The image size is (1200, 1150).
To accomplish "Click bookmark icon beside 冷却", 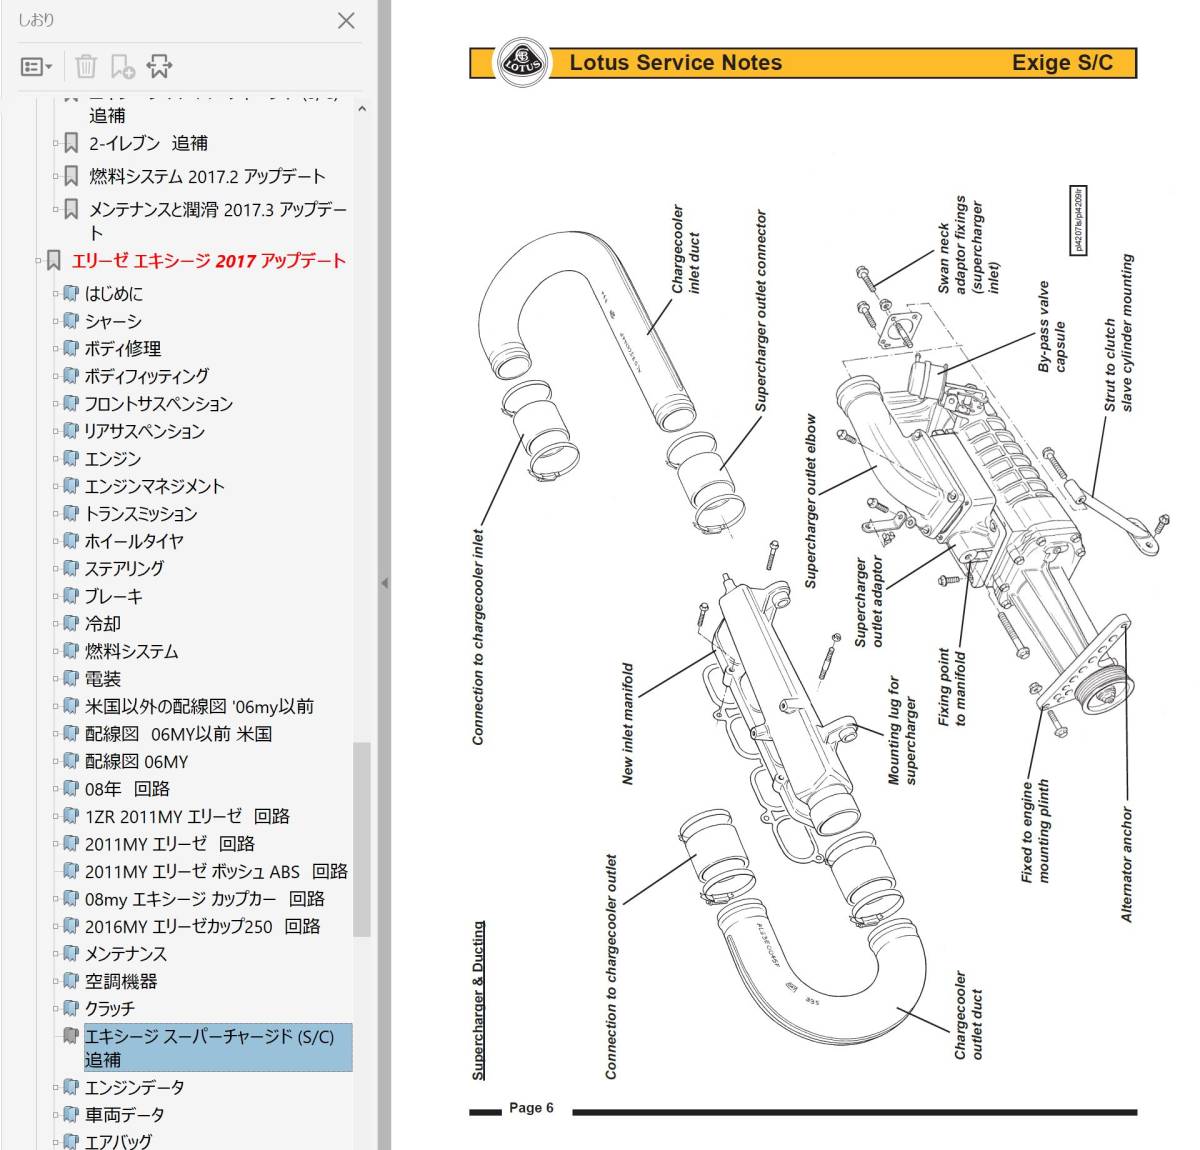I will pyautogui.click(x=70, y=623).
